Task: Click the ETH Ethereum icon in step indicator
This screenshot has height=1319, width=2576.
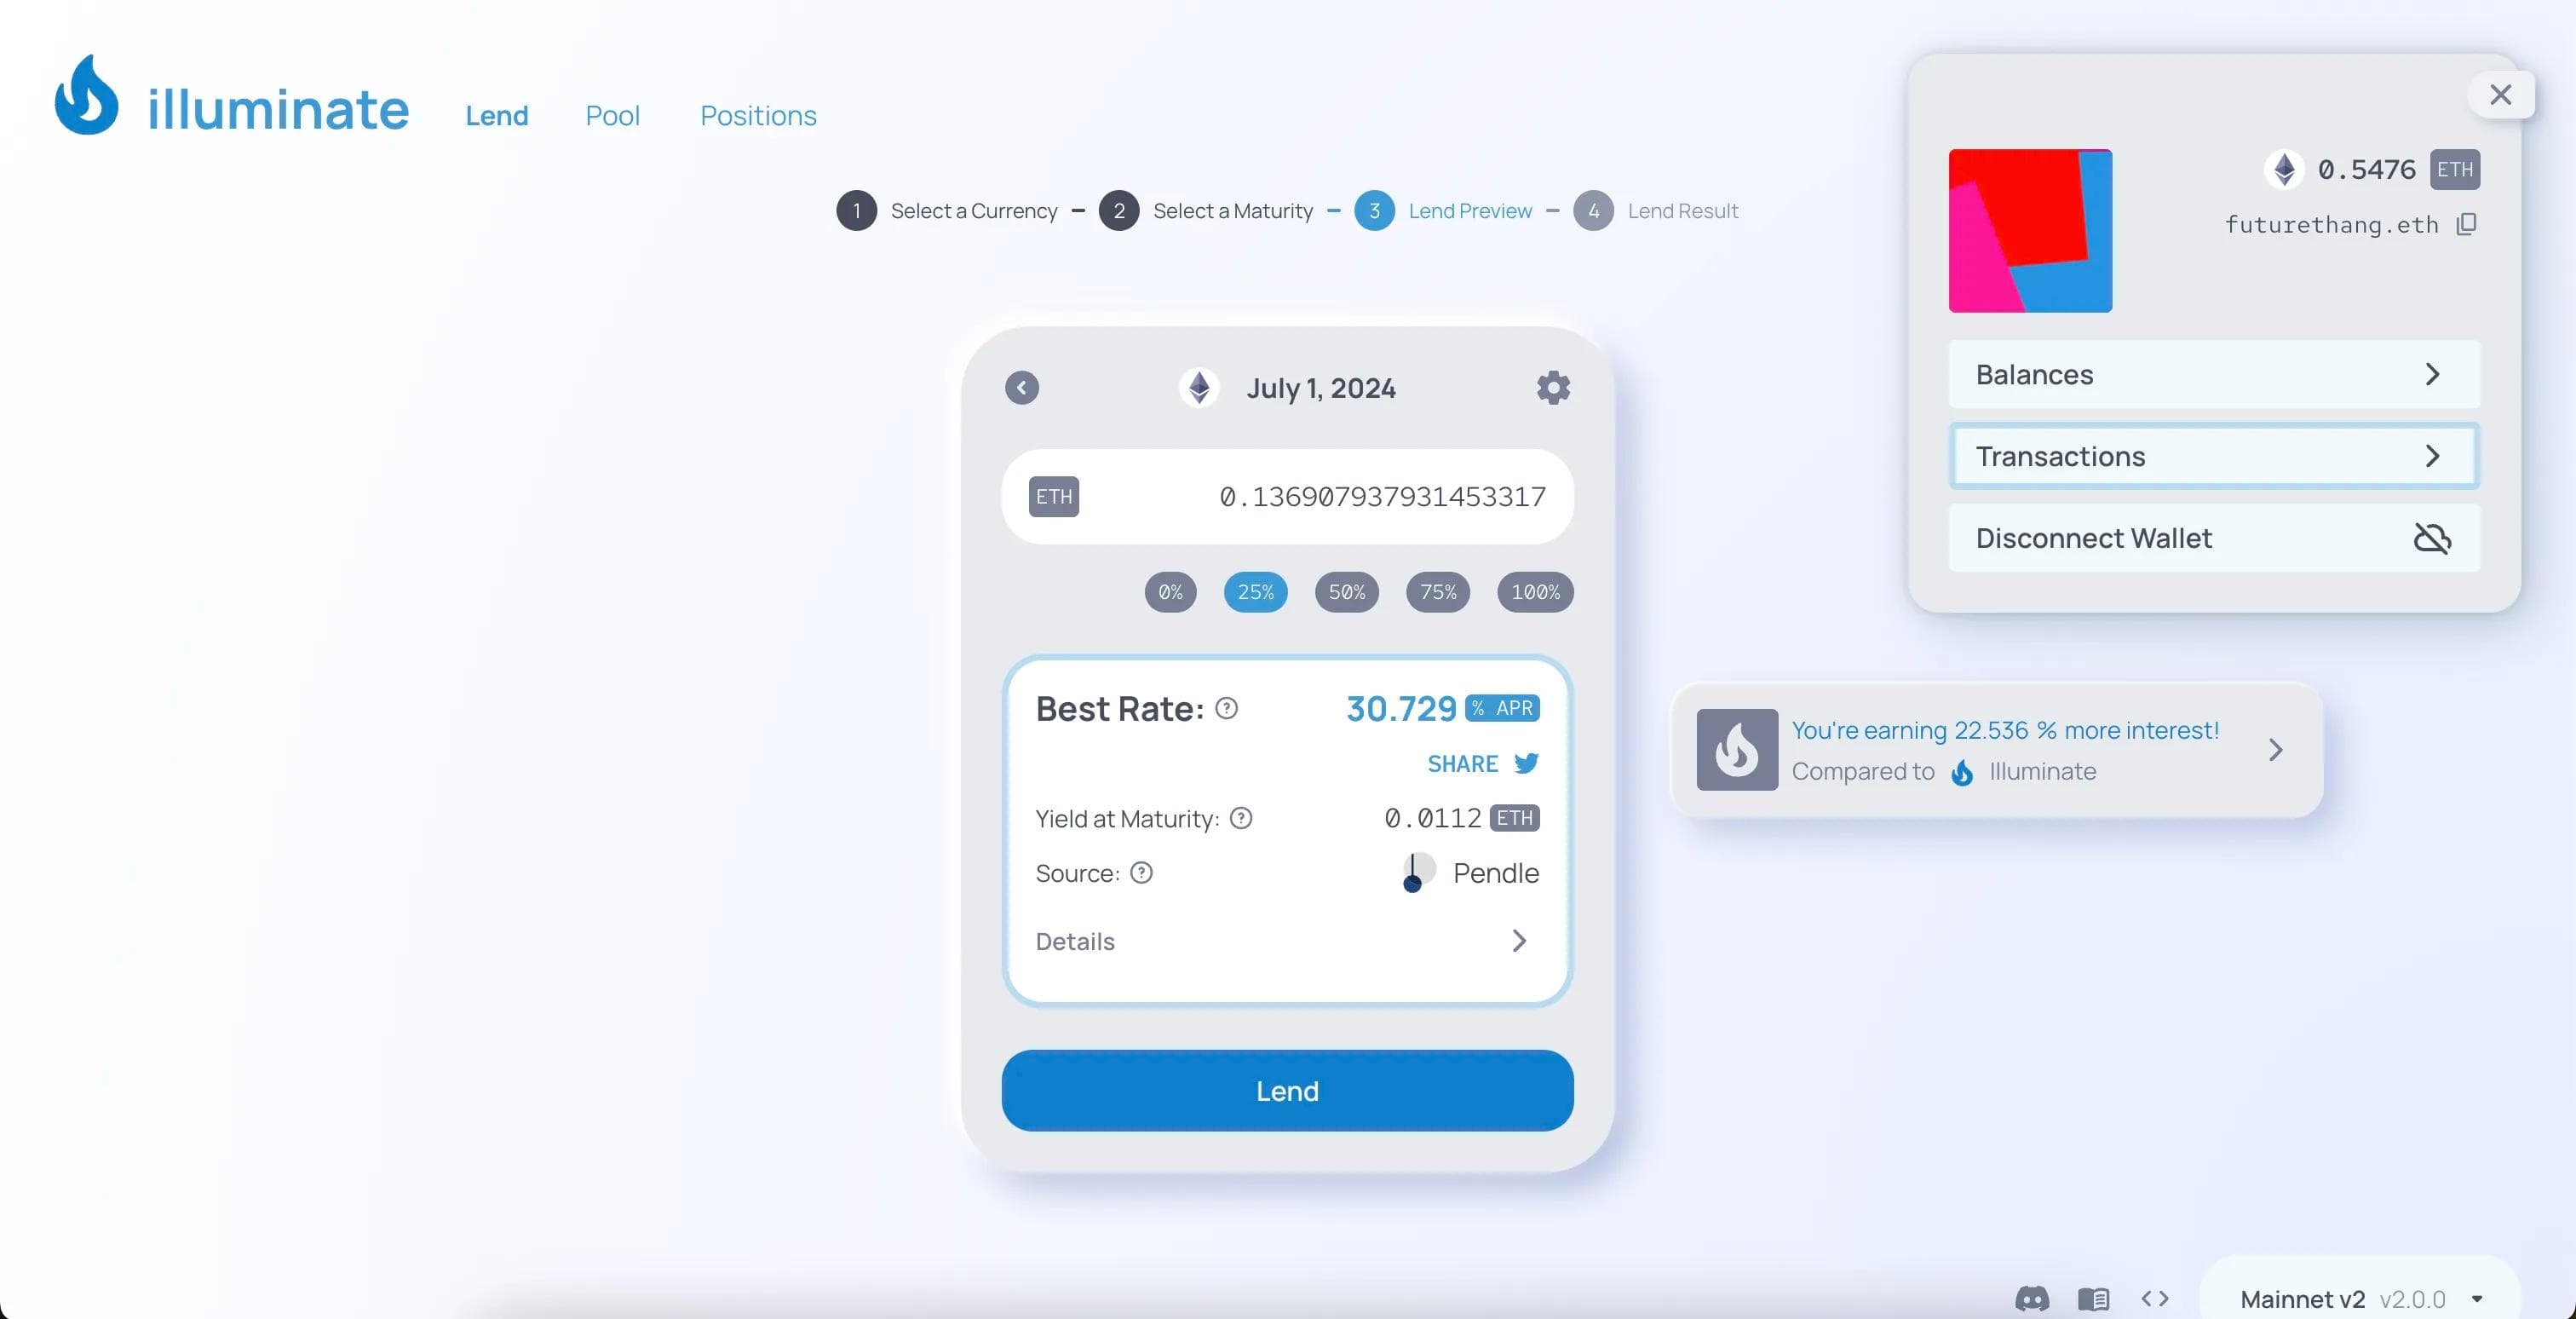Action: 1202,387
